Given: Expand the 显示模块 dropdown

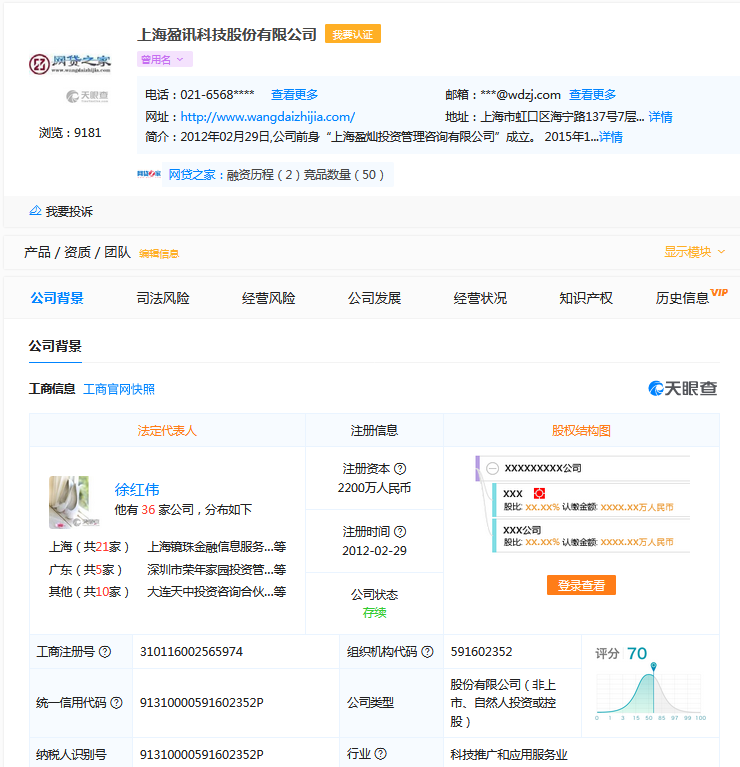Looking at the screenshot, I should pos(694,252).
